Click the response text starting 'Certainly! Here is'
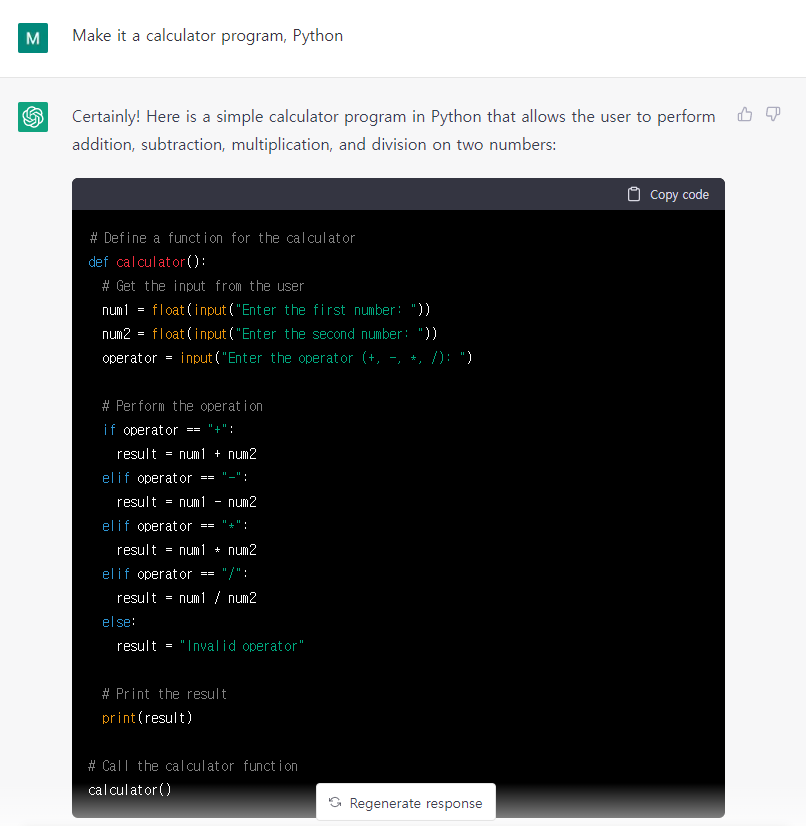 click(x=394, y=116)
